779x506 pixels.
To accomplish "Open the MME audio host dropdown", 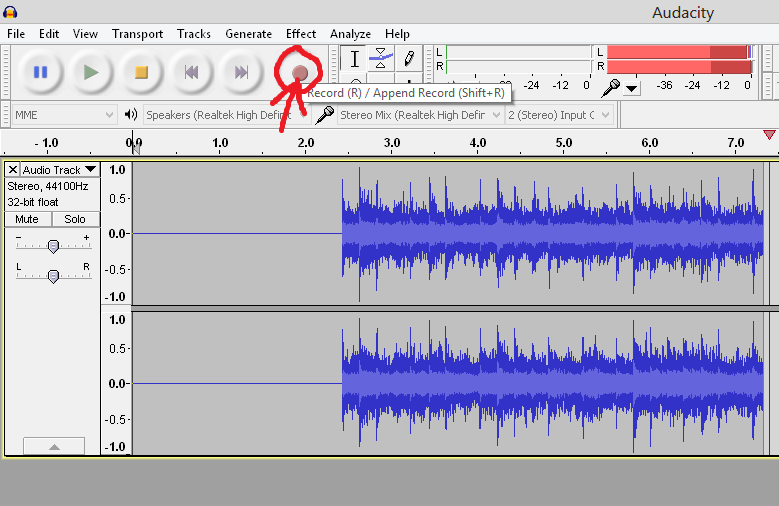I will [x=64, y=115].
